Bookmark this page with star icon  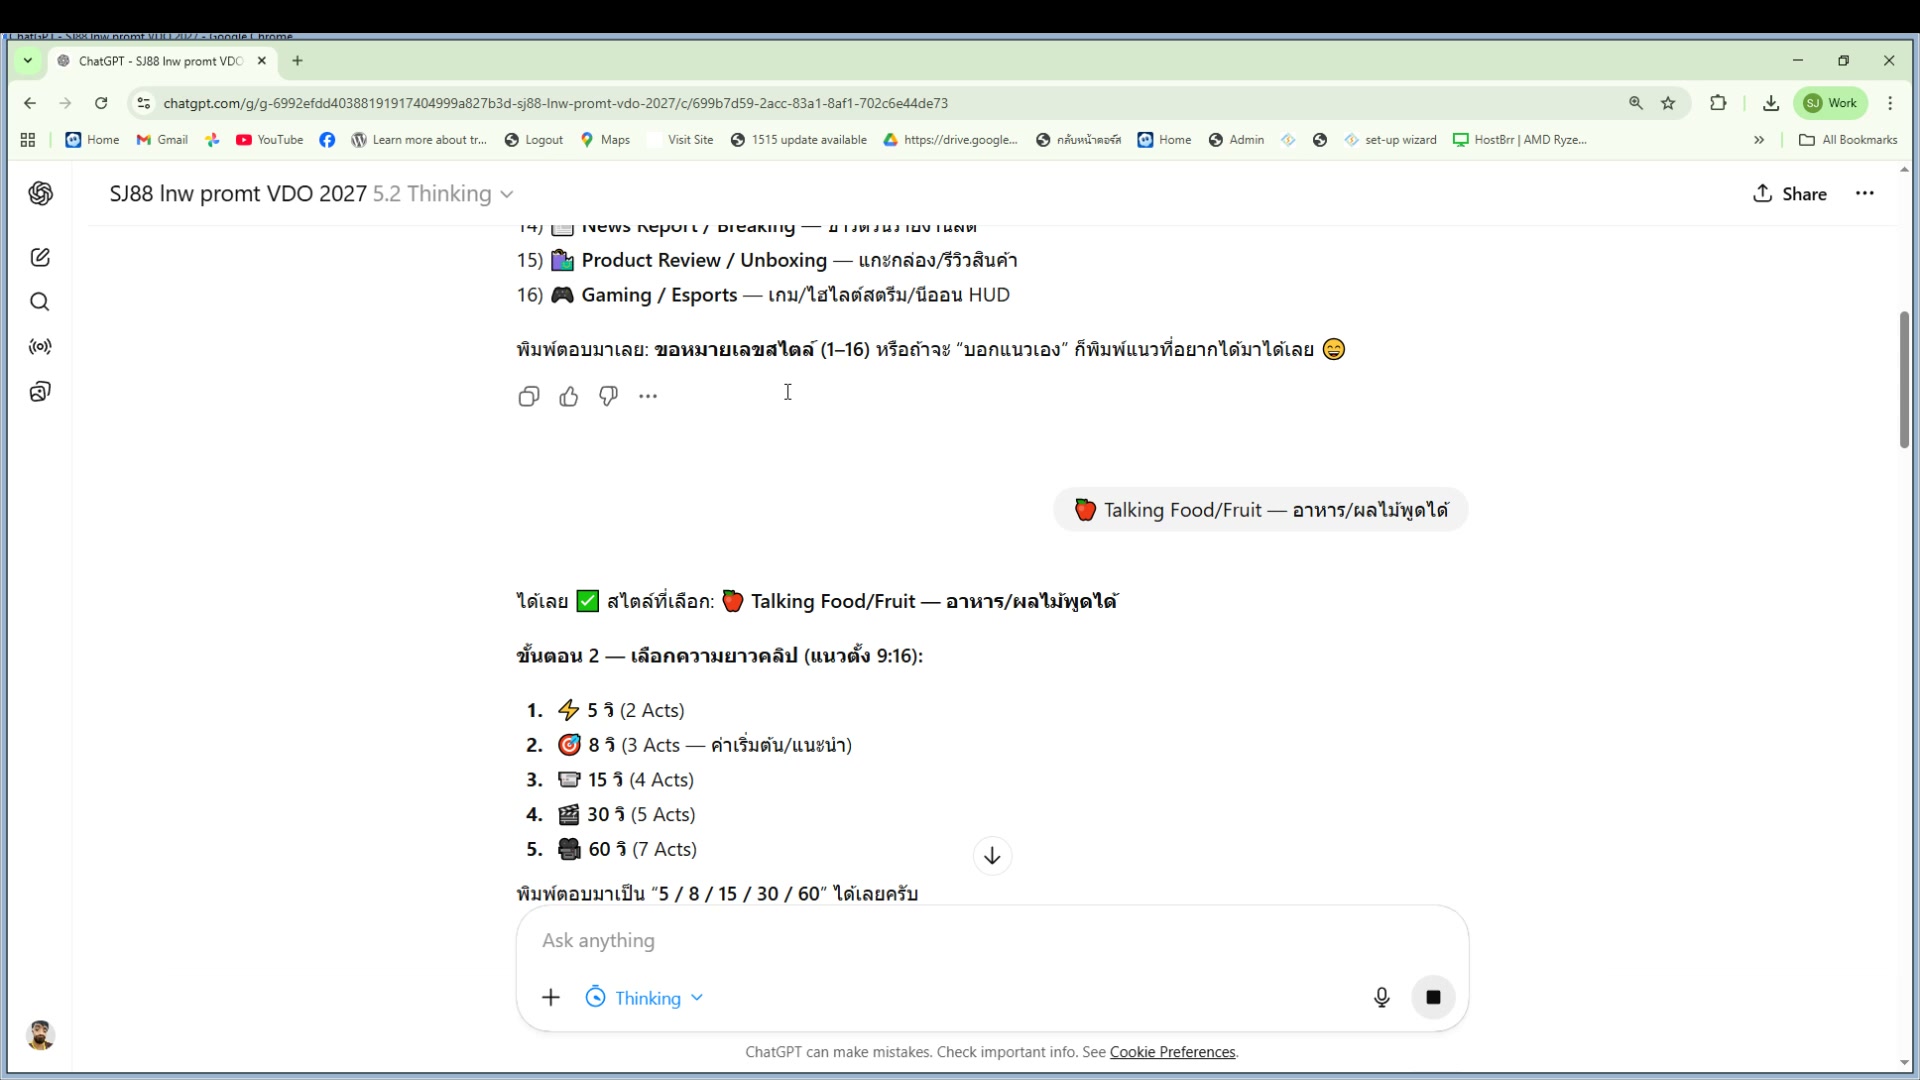1668,103
